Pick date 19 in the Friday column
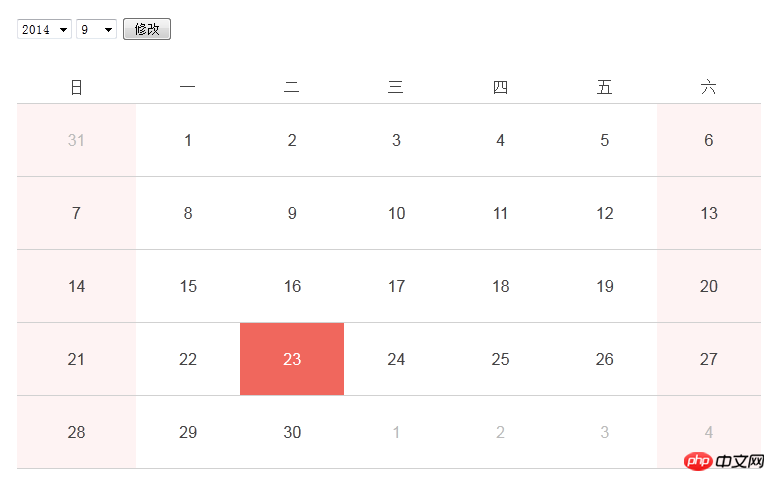The width and height of the screenshot is (775, 481). (604, 286)
